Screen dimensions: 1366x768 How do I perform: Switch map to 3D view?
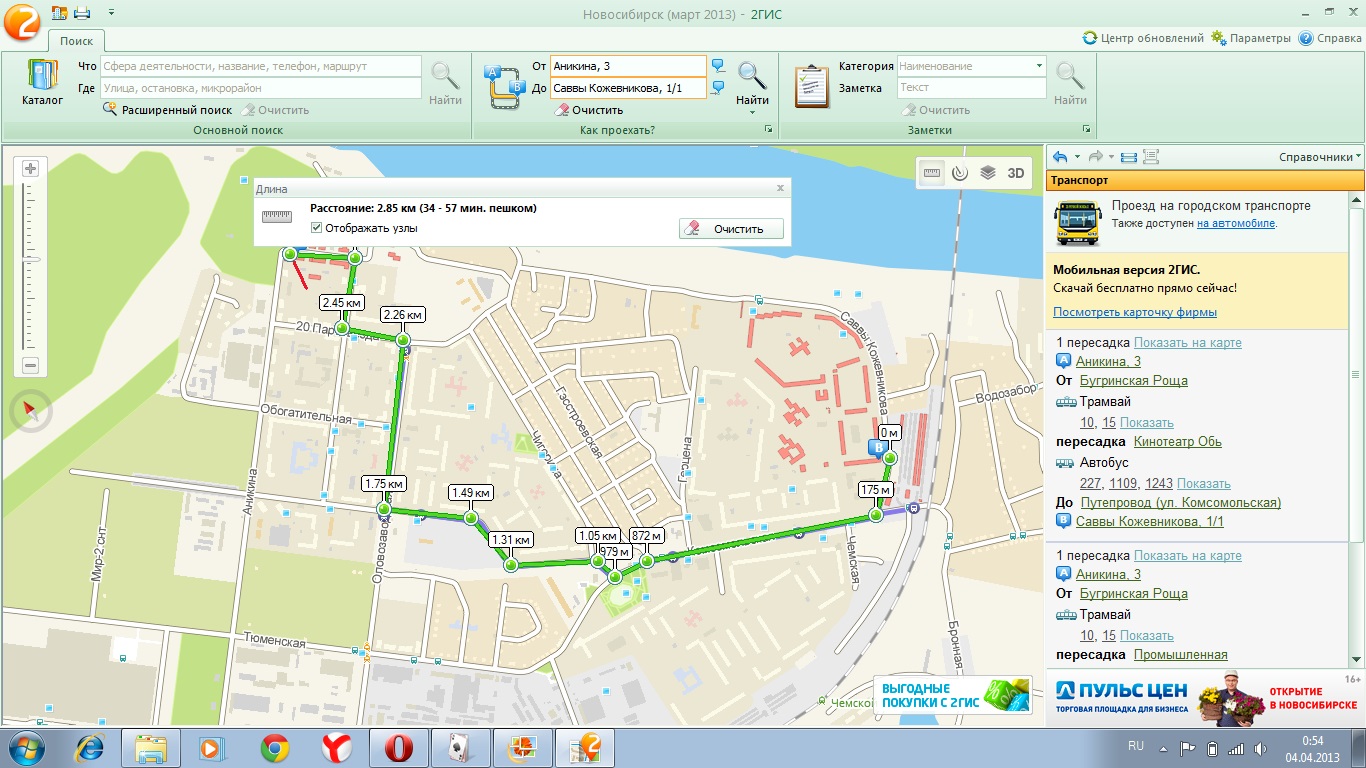click(x=1016, y=173)
